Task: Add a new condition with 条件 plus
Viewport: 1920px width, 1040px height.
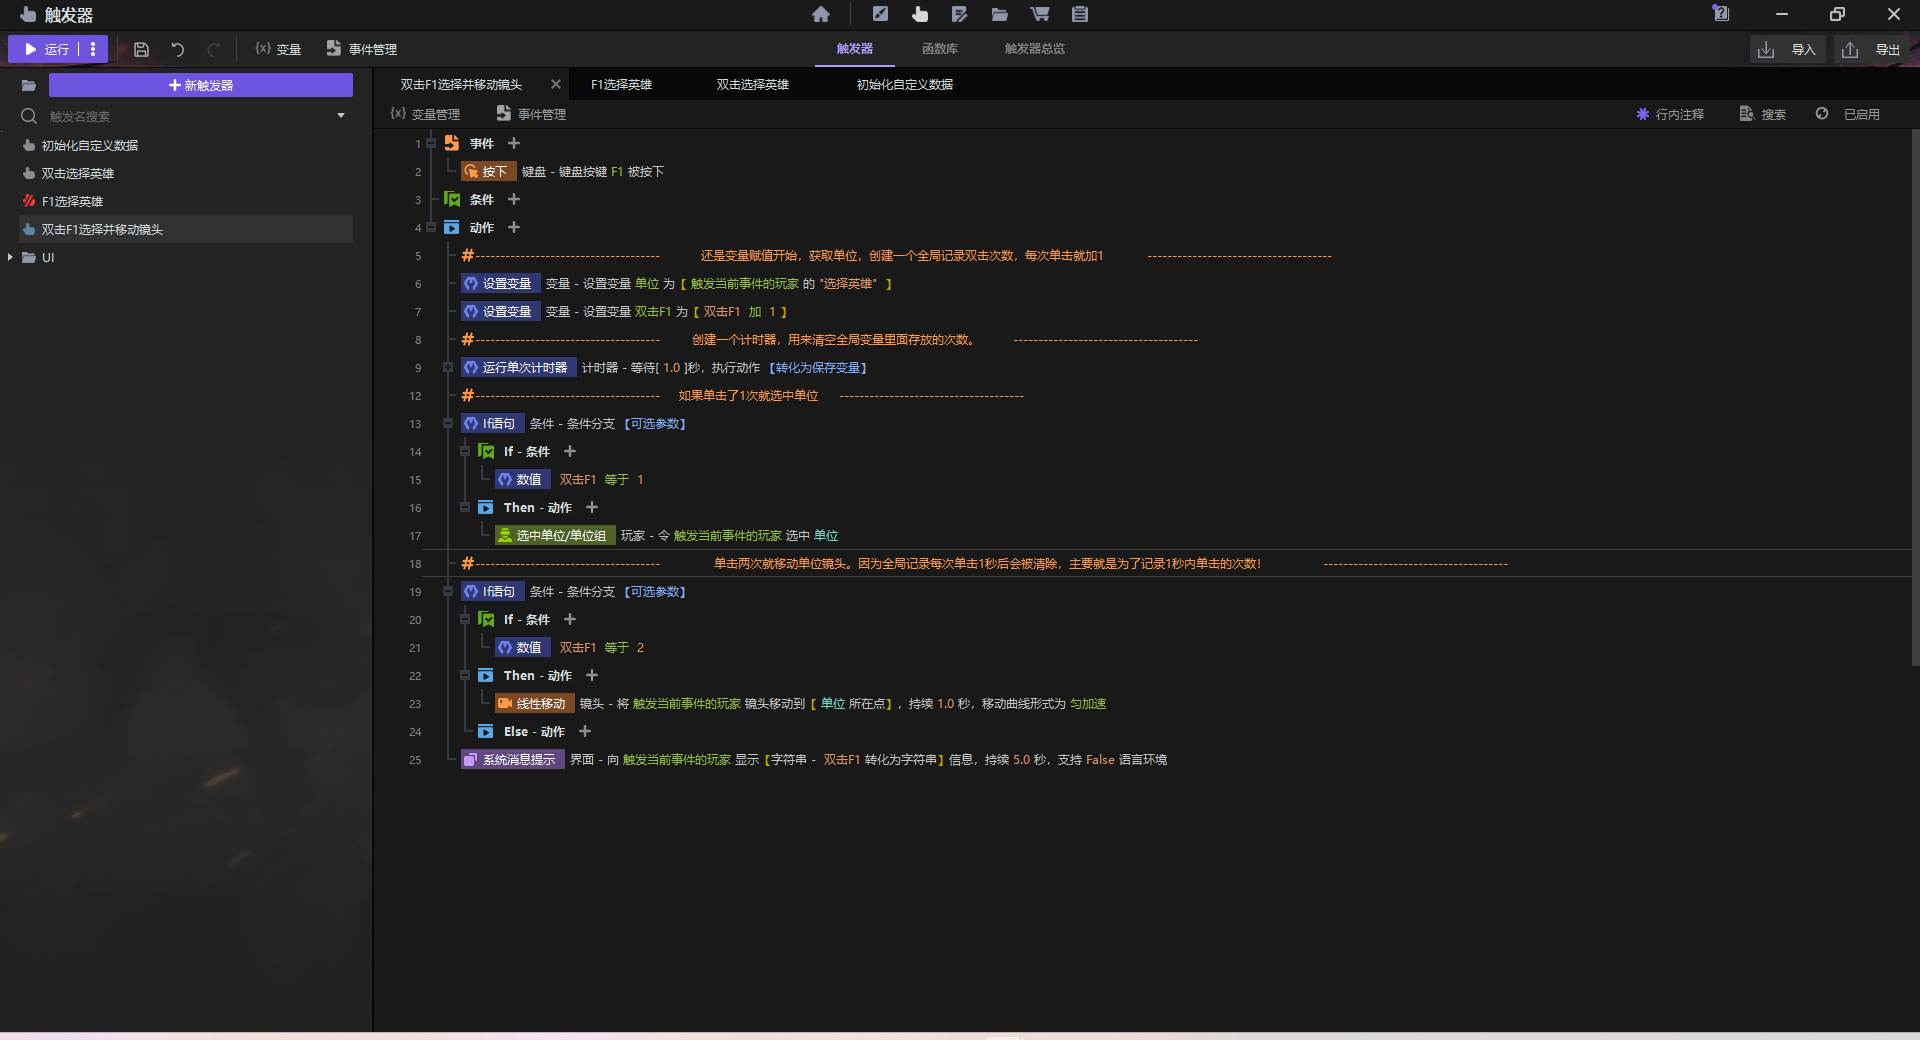Action: point(514,199)
